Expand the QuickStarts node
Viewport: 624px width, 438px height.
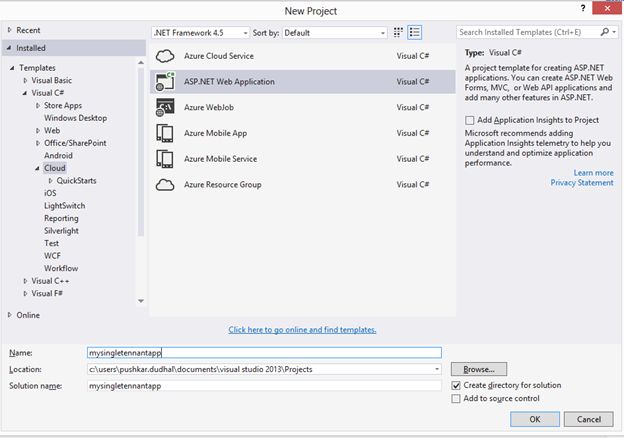tap(50, 181)
